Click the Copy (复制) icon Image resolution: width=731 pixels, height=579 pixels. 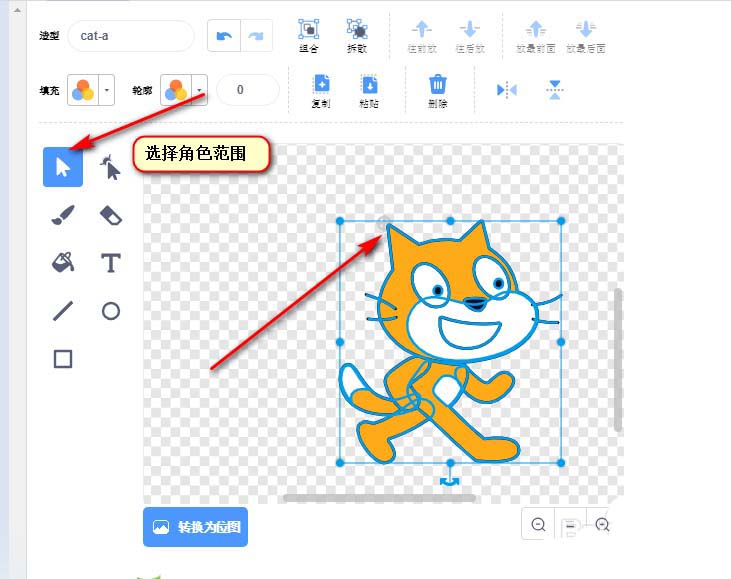click(321, 90)
